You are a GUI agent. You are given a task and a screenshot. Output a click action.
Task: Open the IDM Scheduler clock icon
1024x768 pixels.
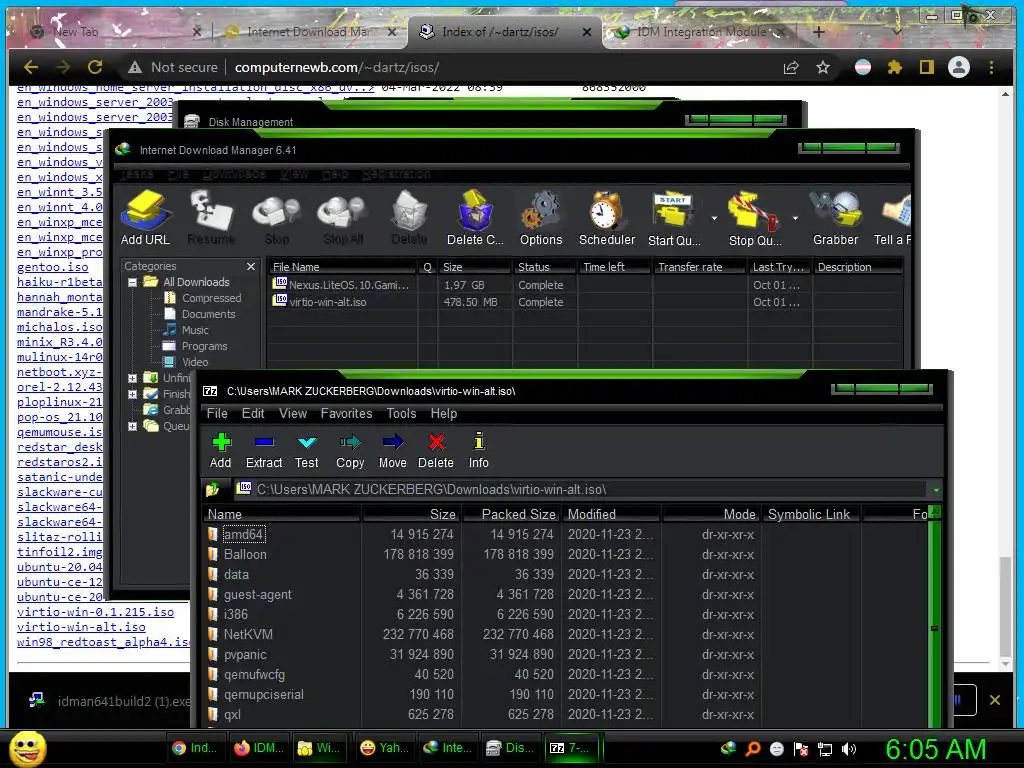[x=607, y=218]
